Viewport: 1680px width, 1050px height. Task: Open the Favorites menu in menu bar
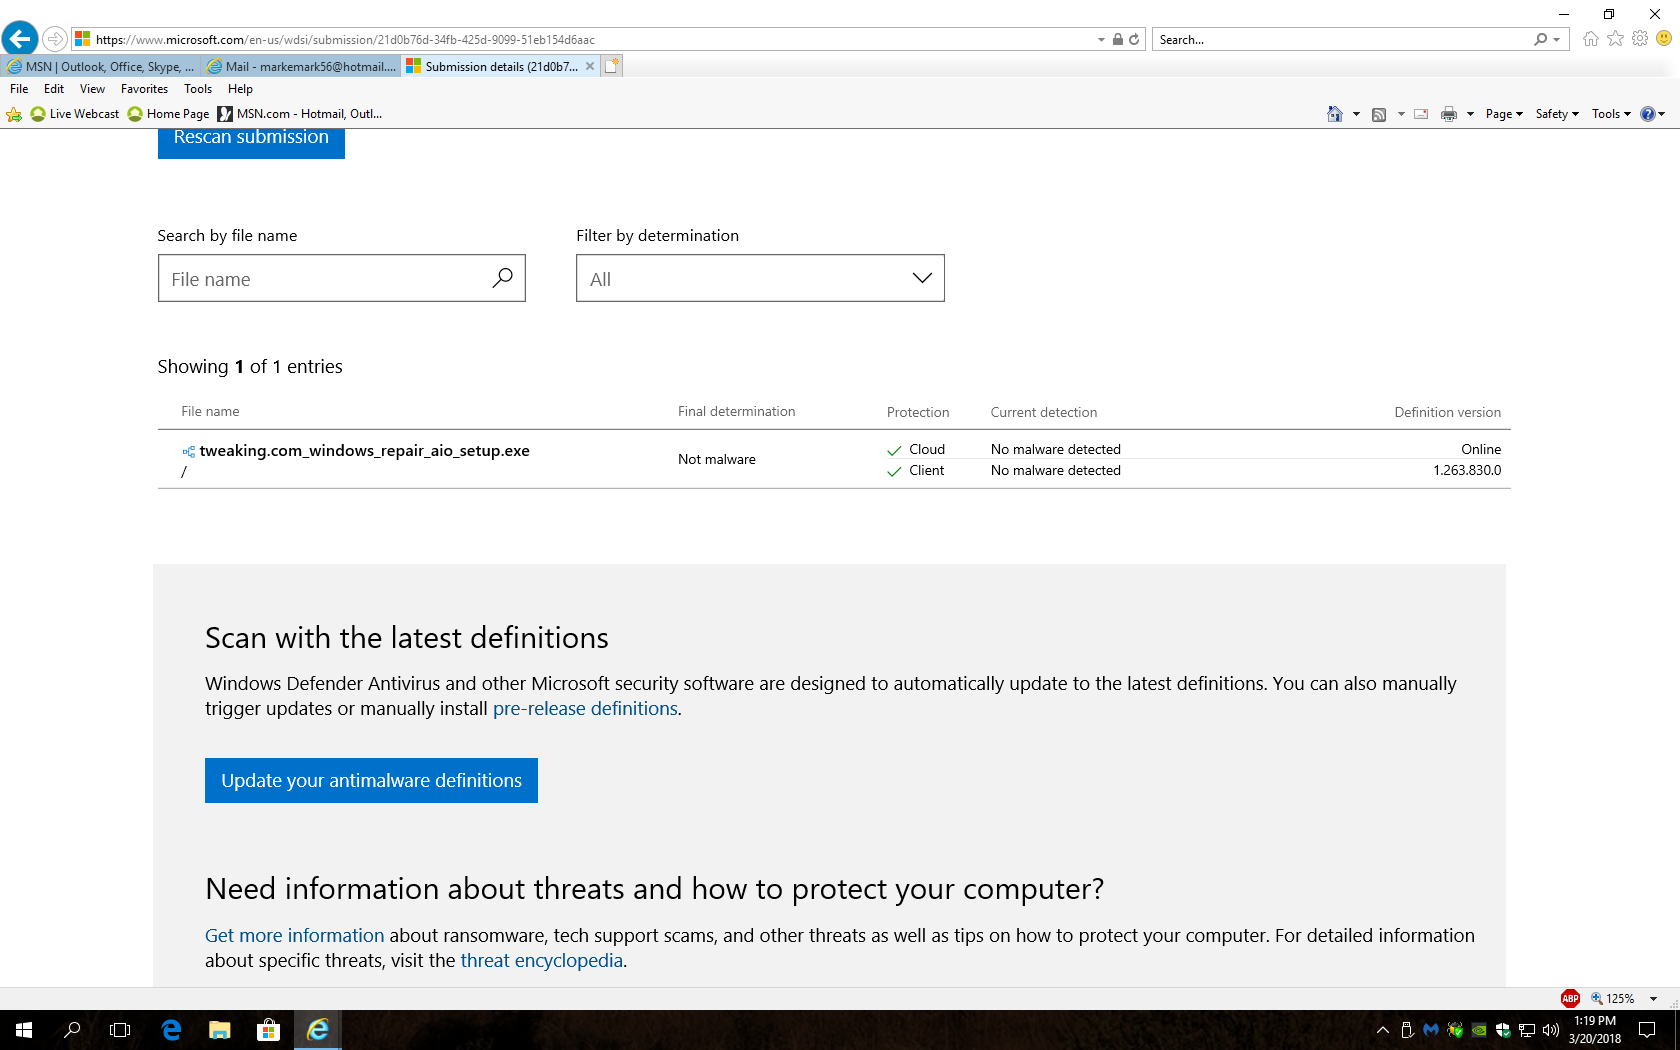point(144,89)
